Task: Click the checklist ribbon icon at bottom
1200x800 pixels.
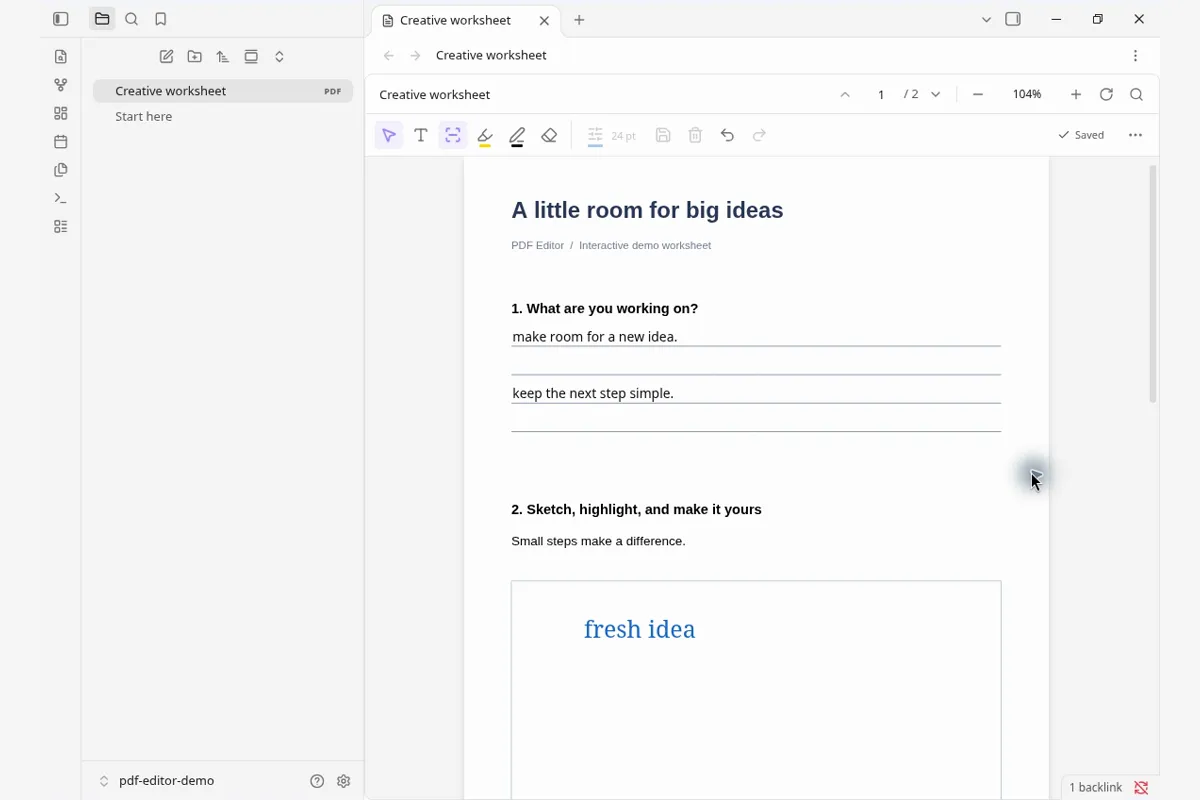Action: pyautogui.click(x=61, y=227)
